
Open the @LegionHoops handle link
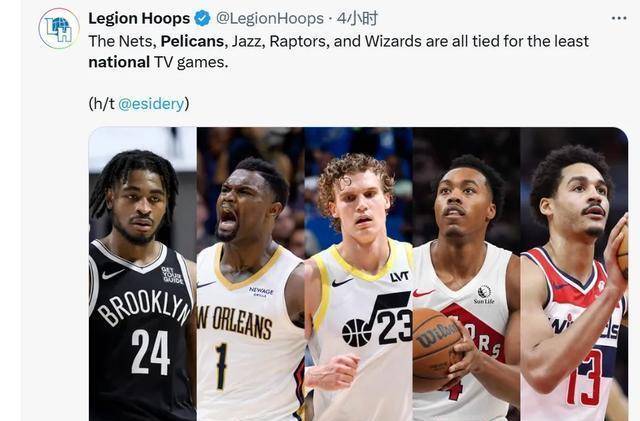pos(269,18)
